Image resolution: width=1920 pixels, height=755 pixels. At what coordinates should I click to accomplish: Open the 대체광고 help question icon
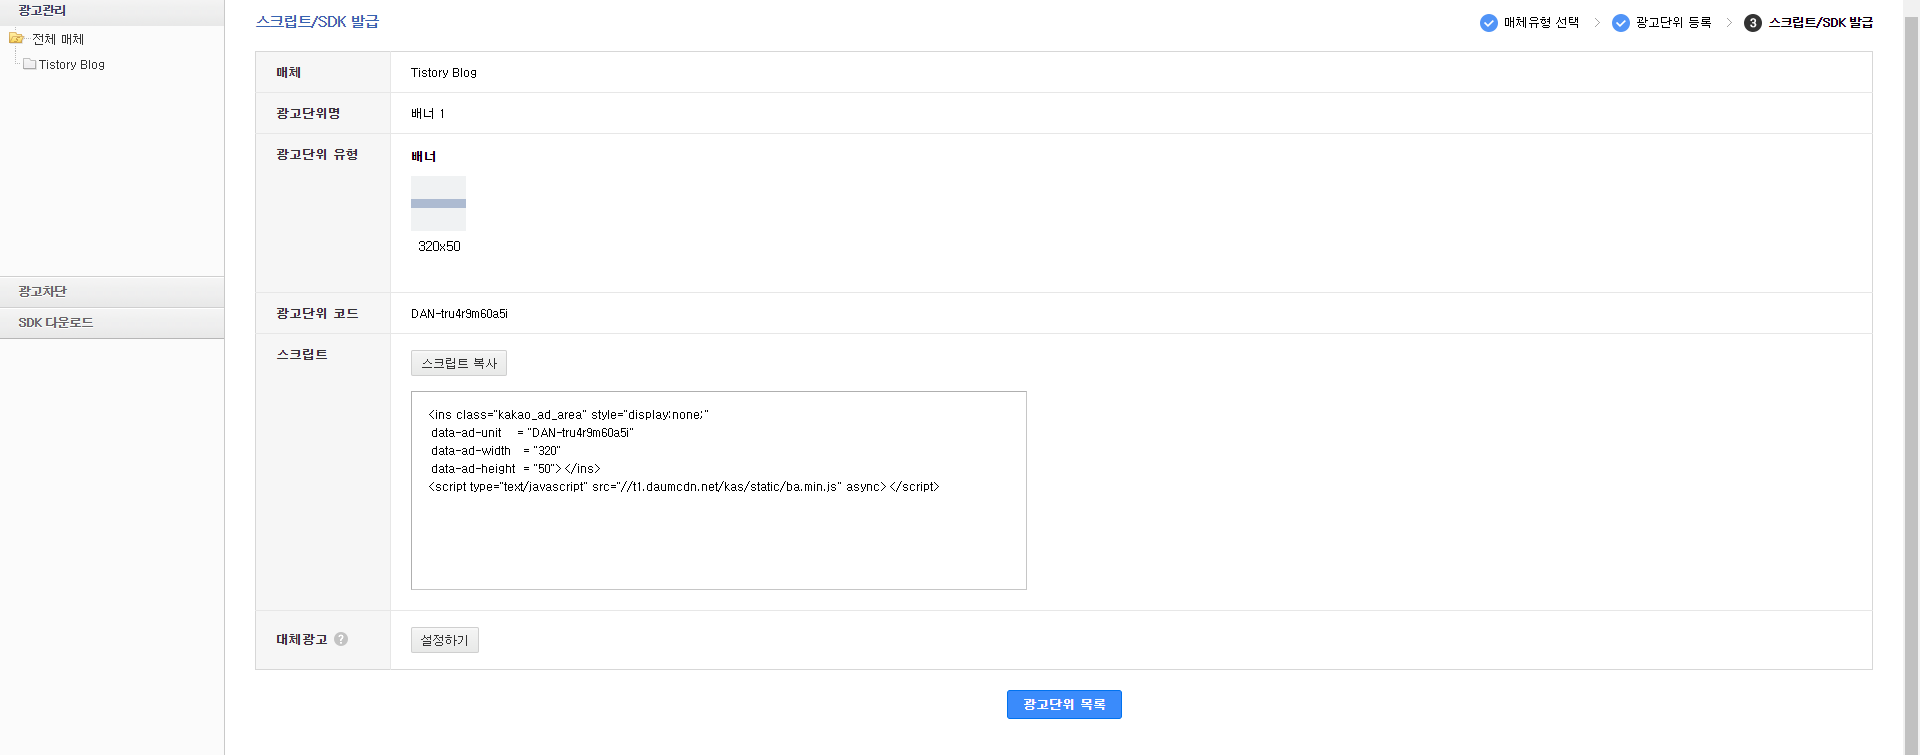(341, 639)
